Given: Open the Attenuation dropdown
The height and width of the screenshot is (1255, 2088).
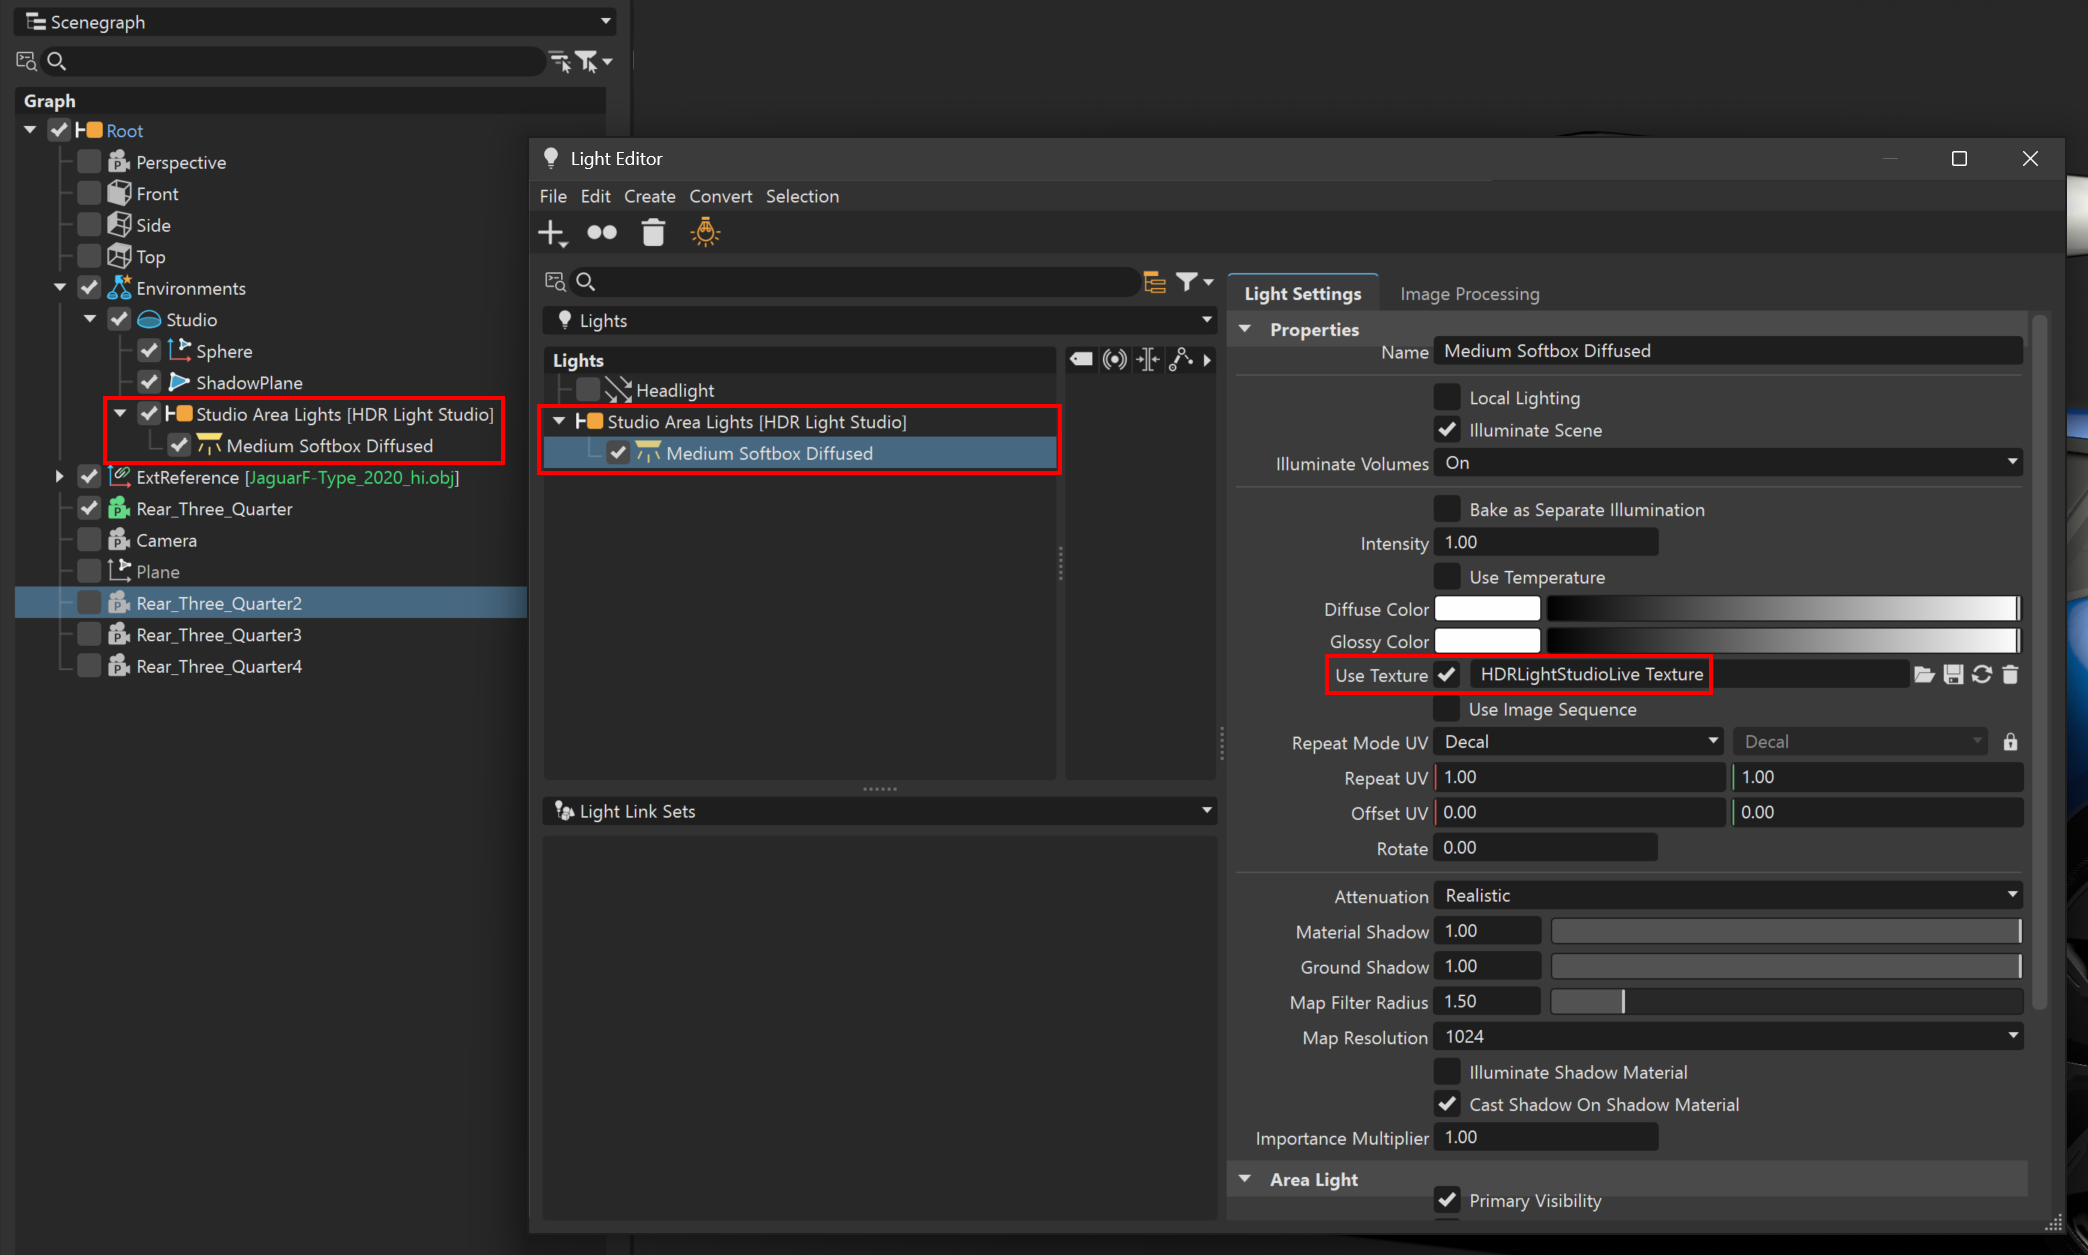Looking at the screenshot, I should pos(1727,894).
